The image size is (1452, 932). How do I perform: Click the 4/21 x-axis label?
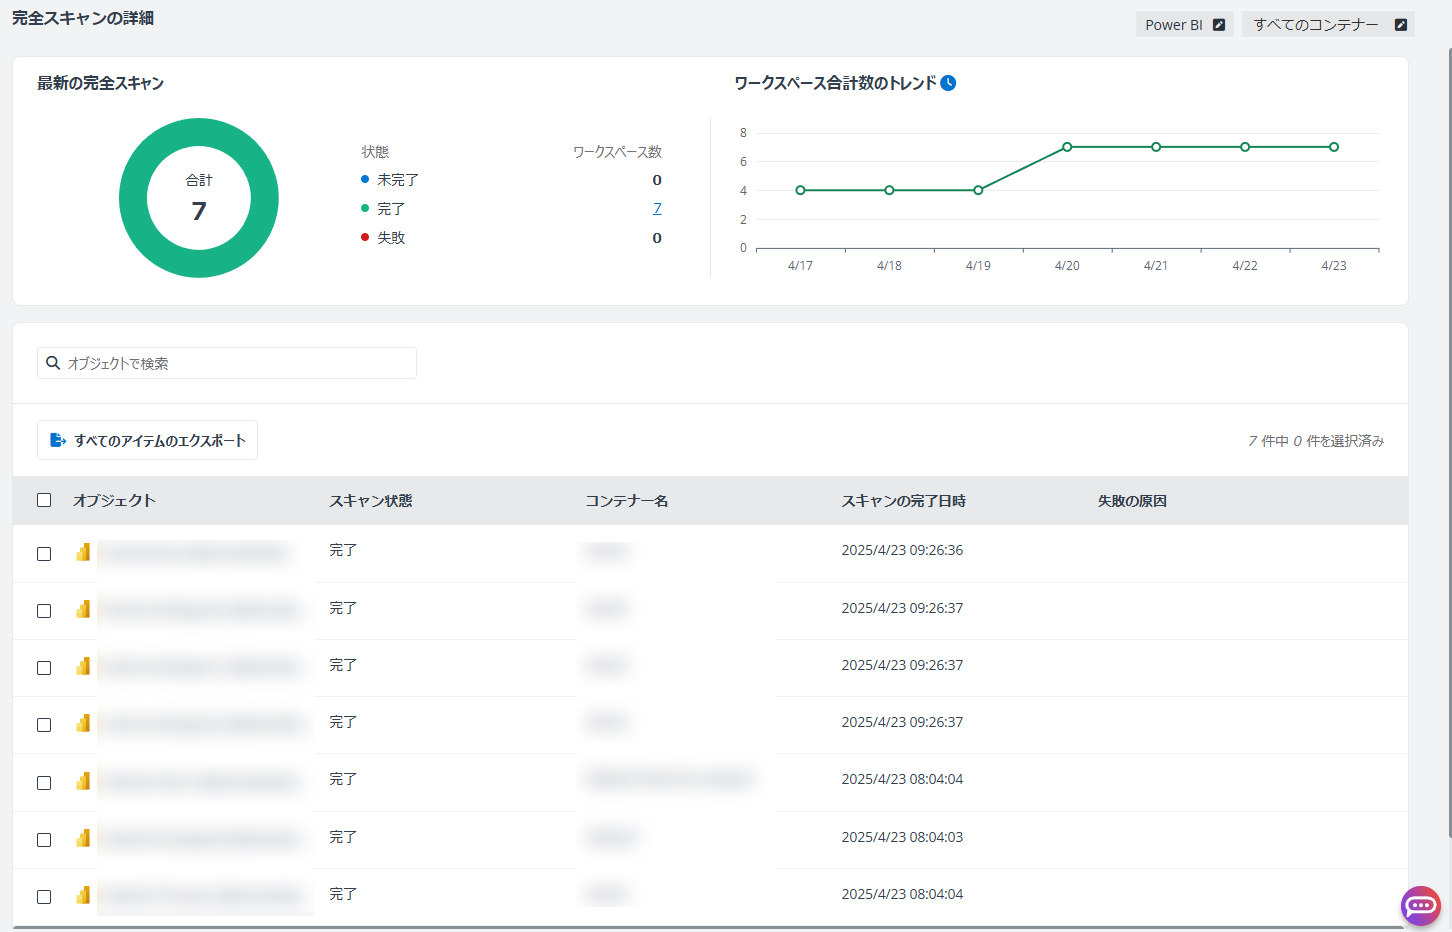point(1156,265)
